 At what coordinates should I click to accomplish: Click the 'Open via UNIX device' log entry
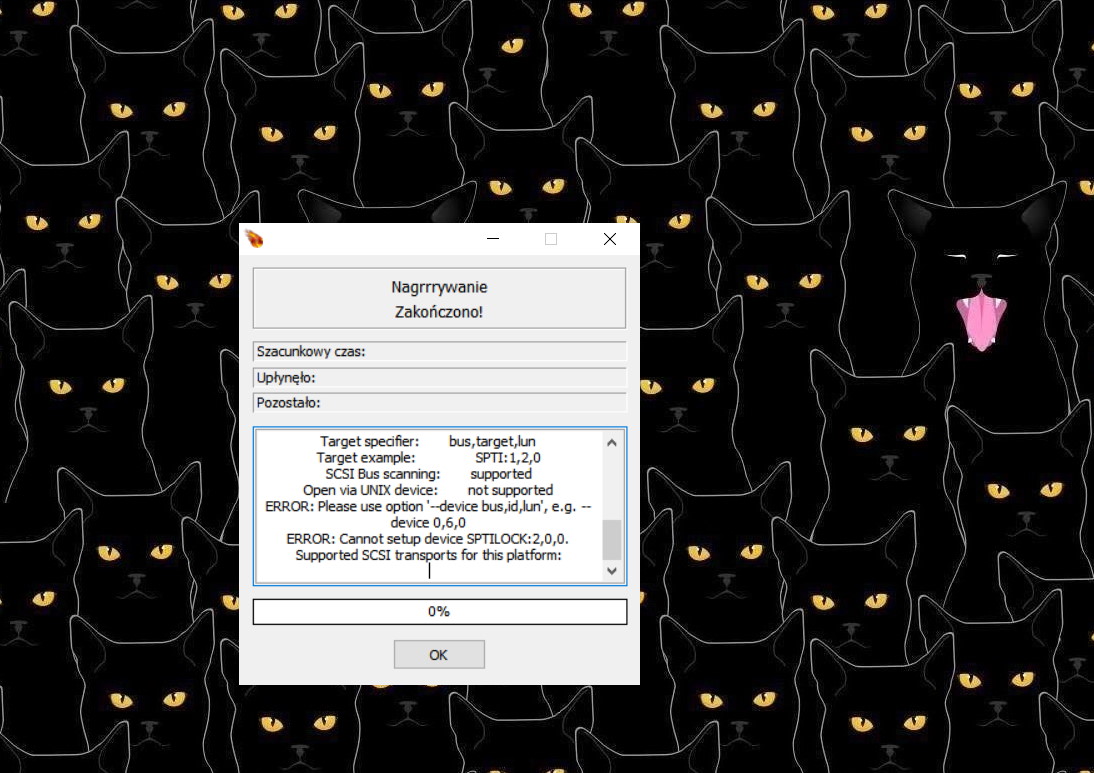[x=428, y=490]
